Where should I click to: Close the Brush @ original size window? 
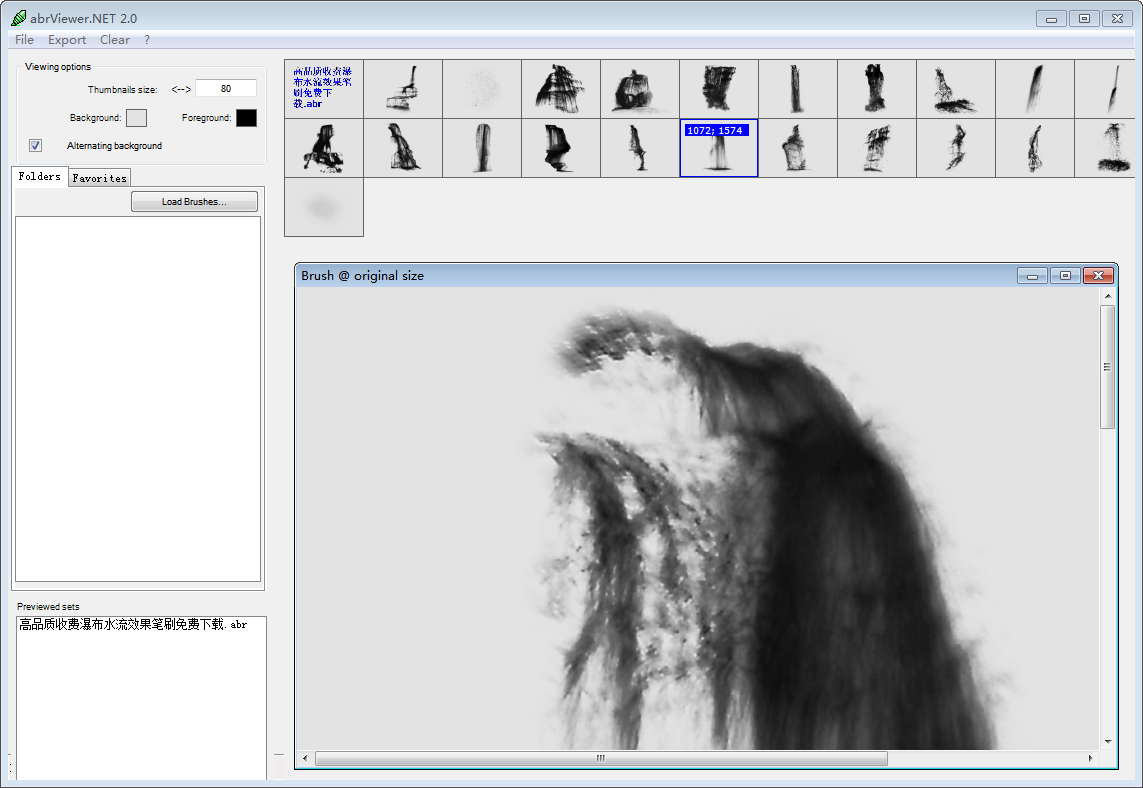pos(1098,276)
